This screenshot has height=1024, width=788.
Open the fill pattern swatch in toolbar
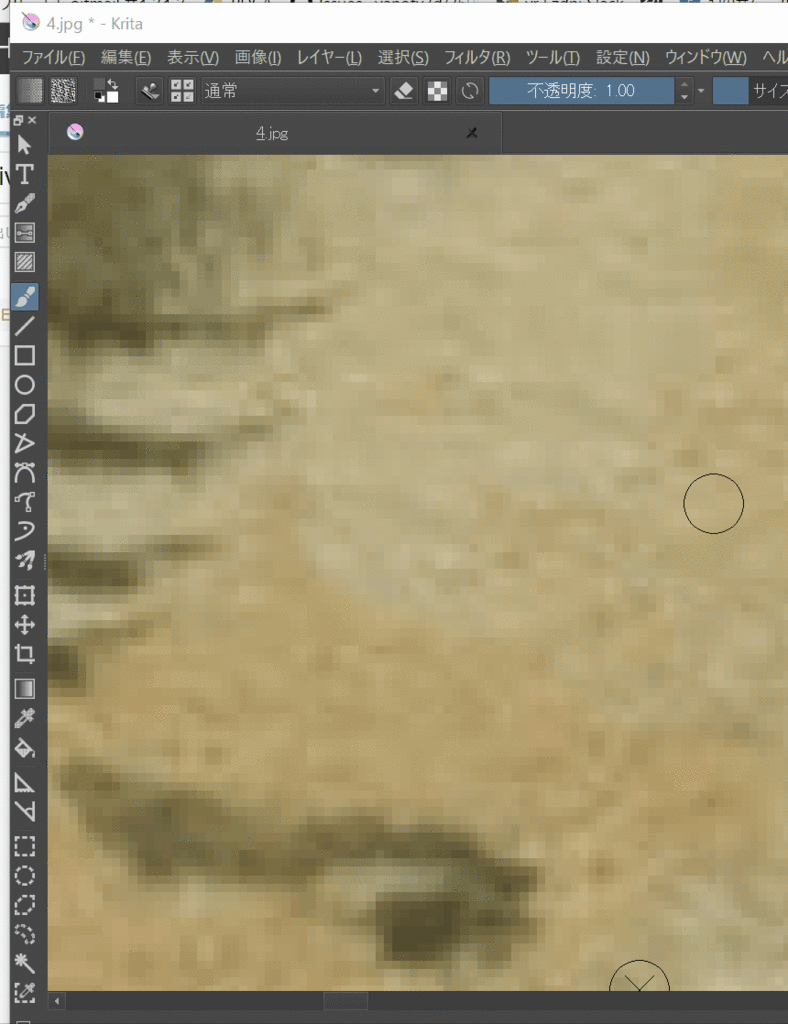pyautogui.click(x=63, y=91)
